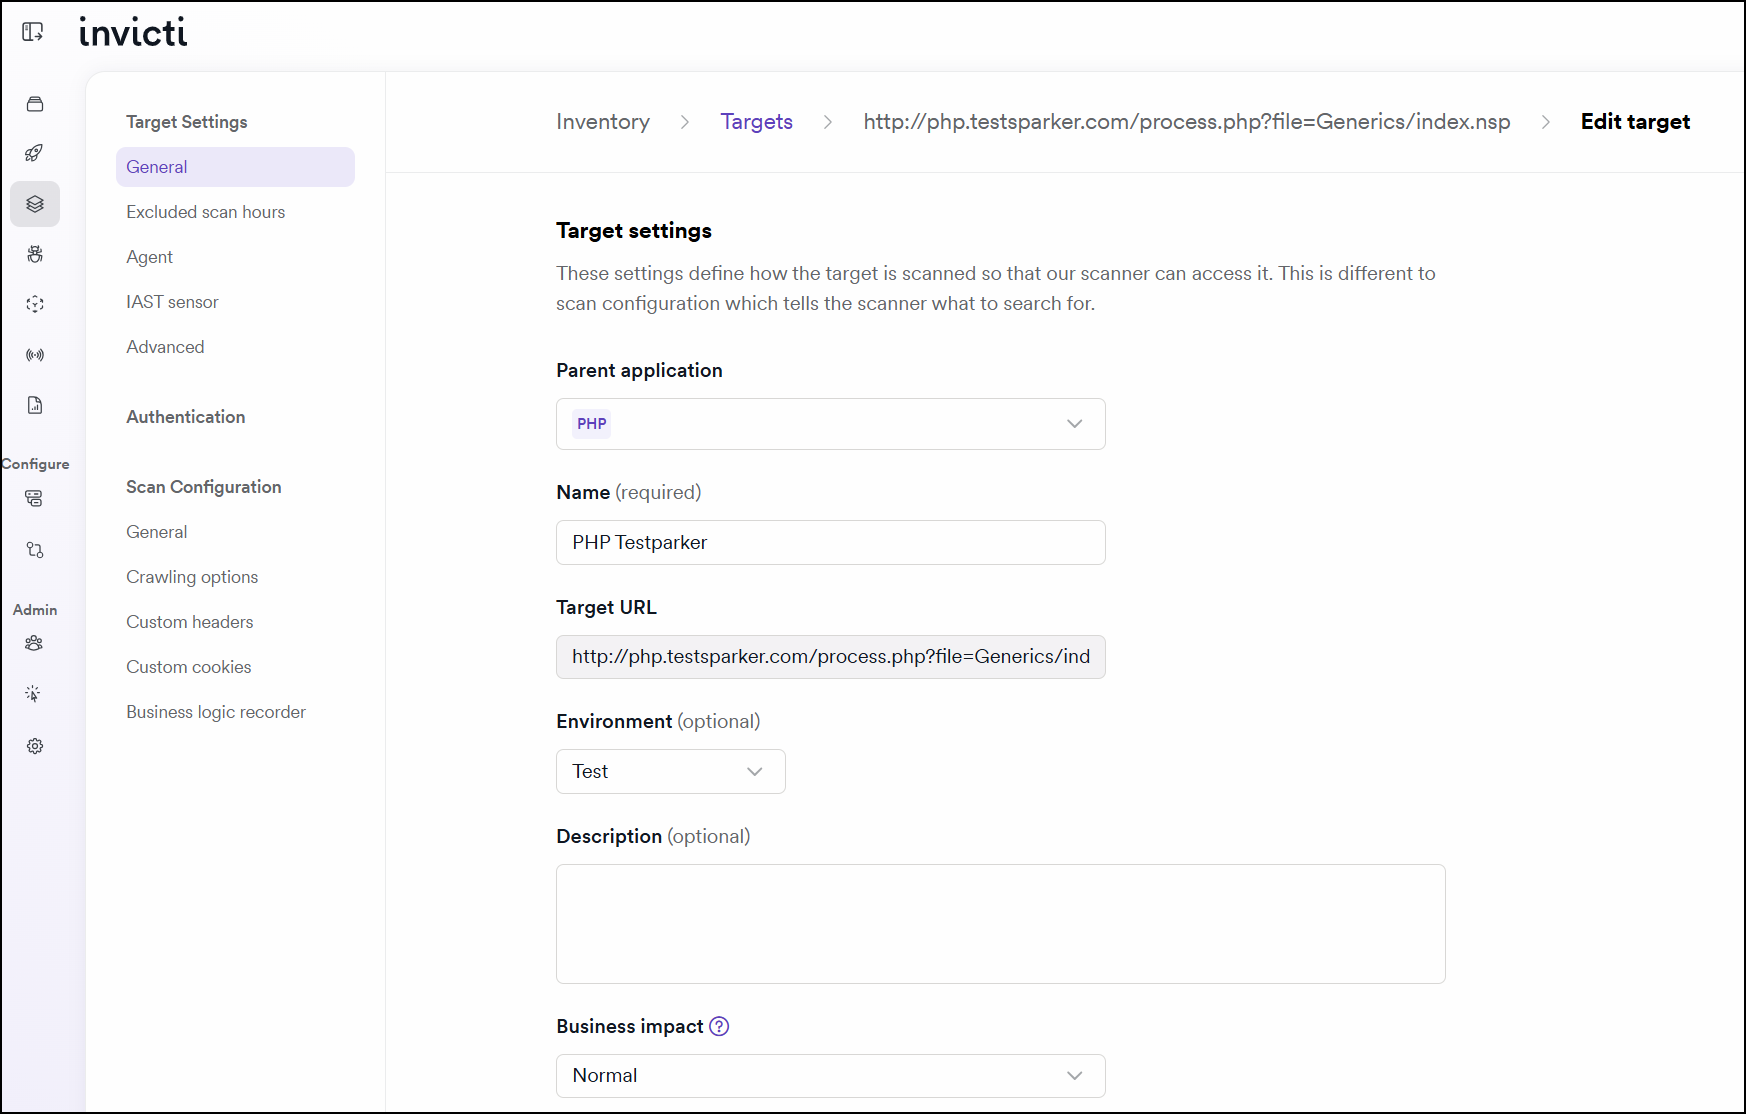This screenshot has width=1746, height=1114.
Task: Open the Dashboard from the sidebar
Action: tap(35, 103)
